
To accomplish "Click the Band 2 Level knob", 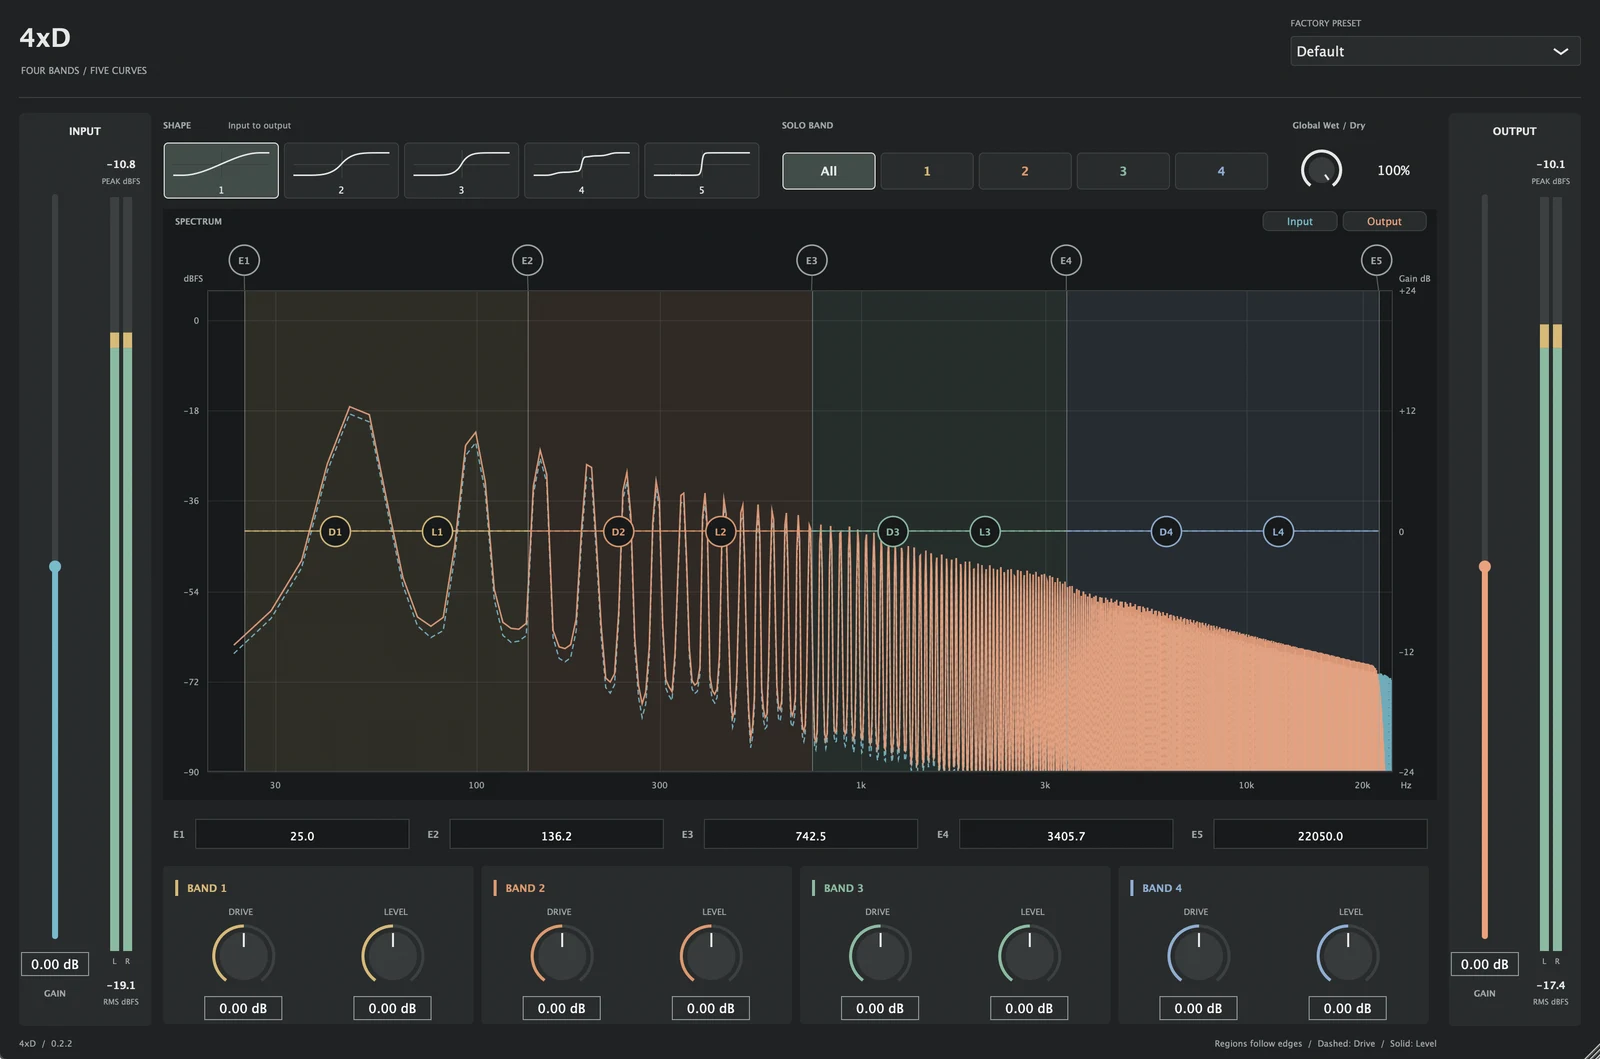I will coord(711,955).
